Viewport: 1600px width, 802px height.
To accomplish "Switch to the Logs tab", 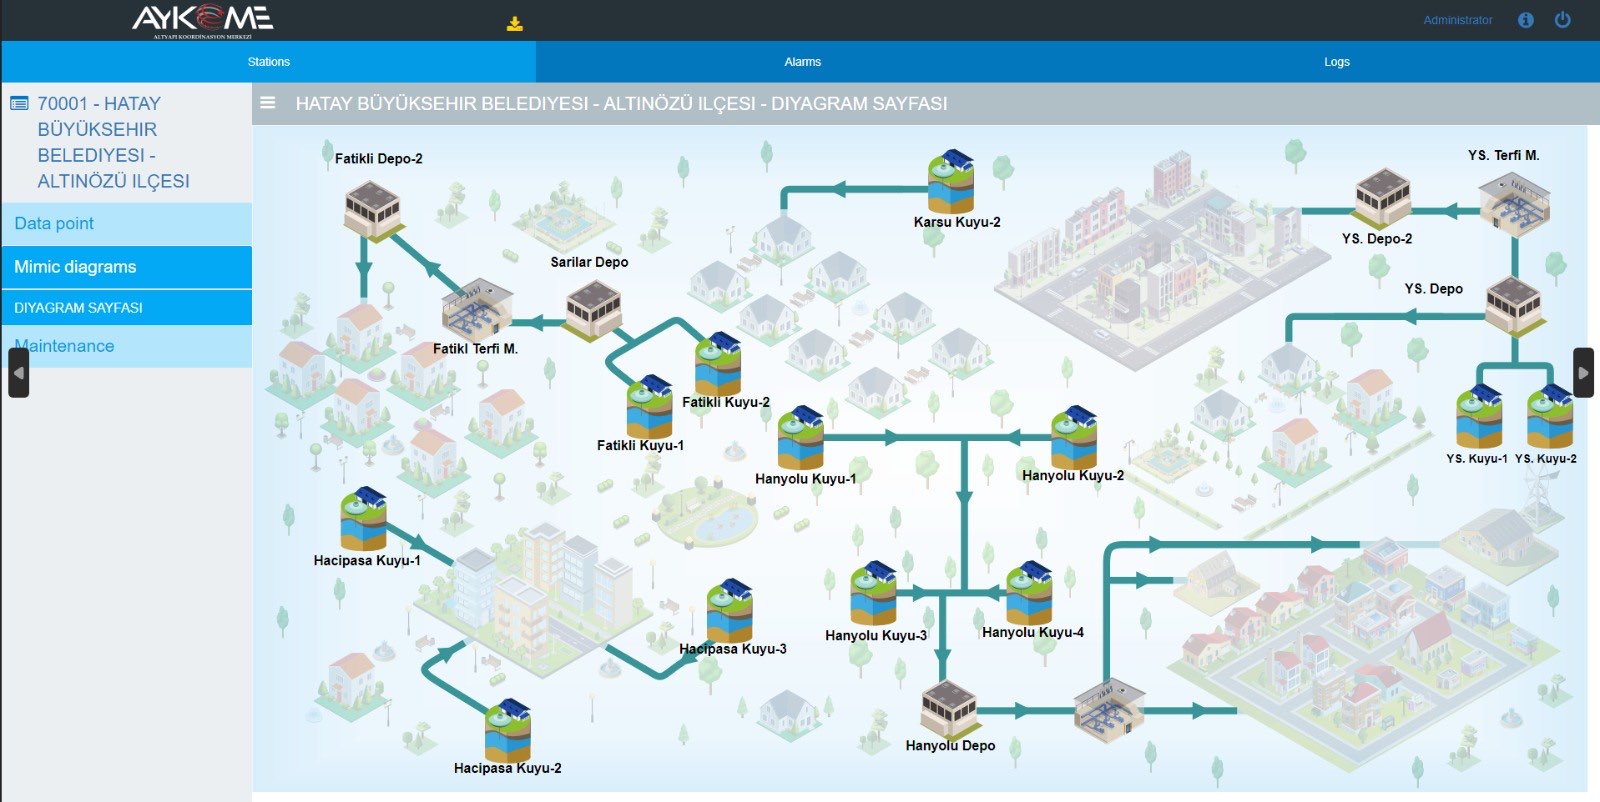I will tap(1337, 62).
